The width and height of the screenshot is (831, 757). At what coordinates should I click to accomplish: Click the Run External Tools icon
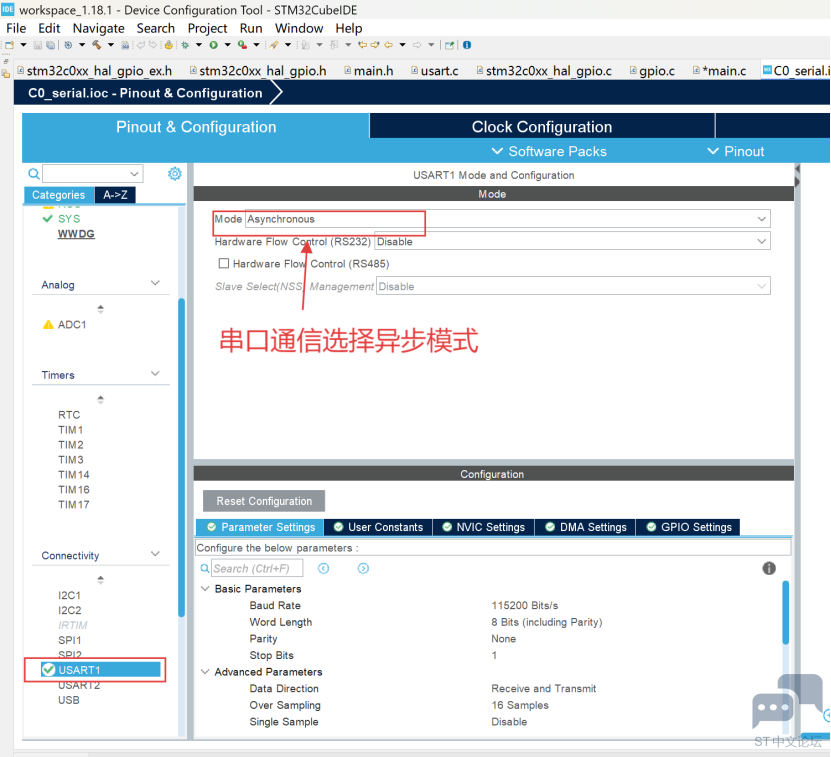(x=242, y=45)
